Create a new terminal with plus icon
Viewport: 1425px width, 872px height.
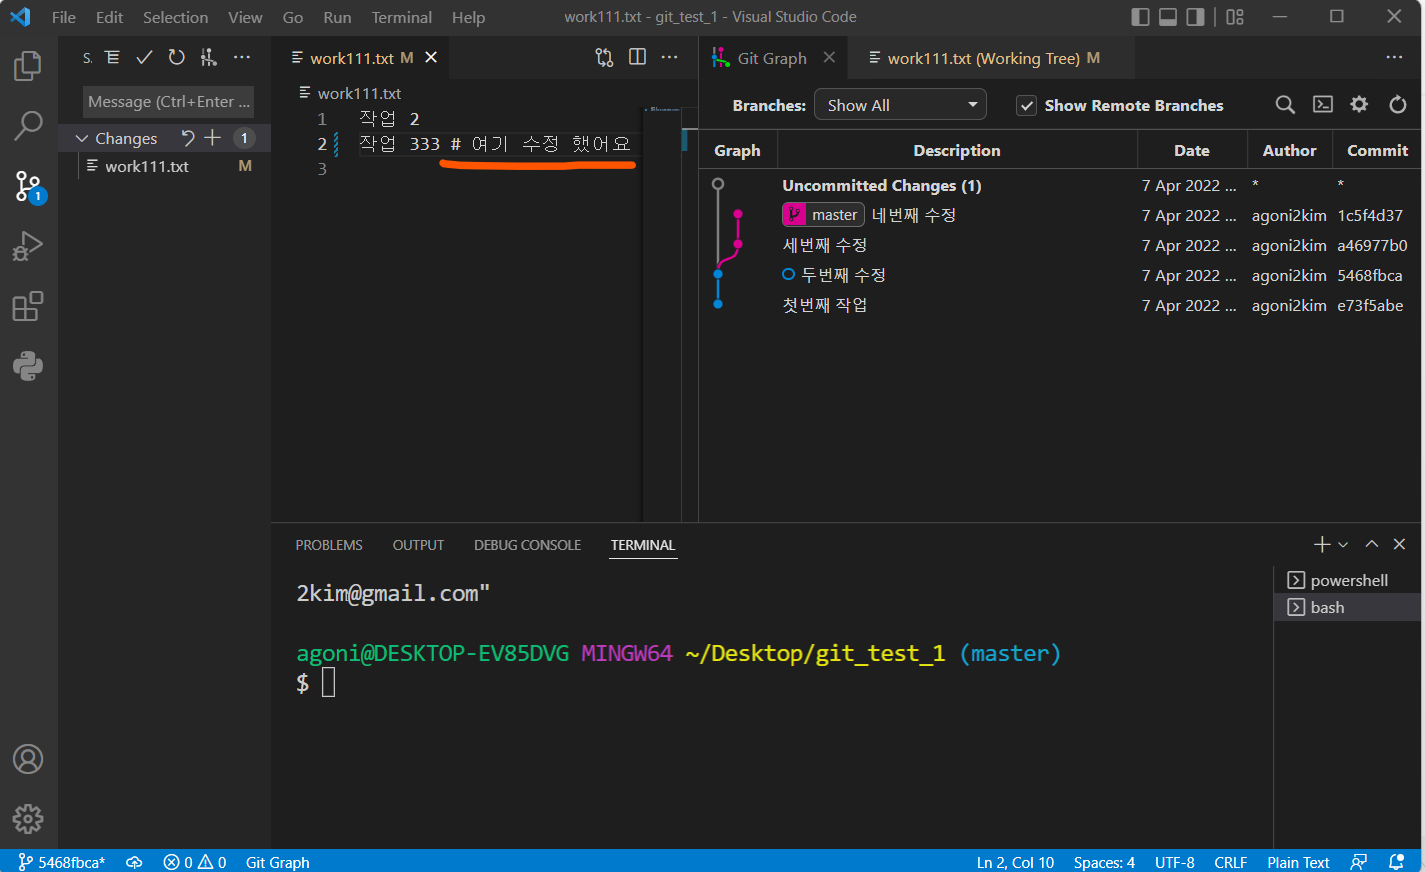click(1321, 544)
